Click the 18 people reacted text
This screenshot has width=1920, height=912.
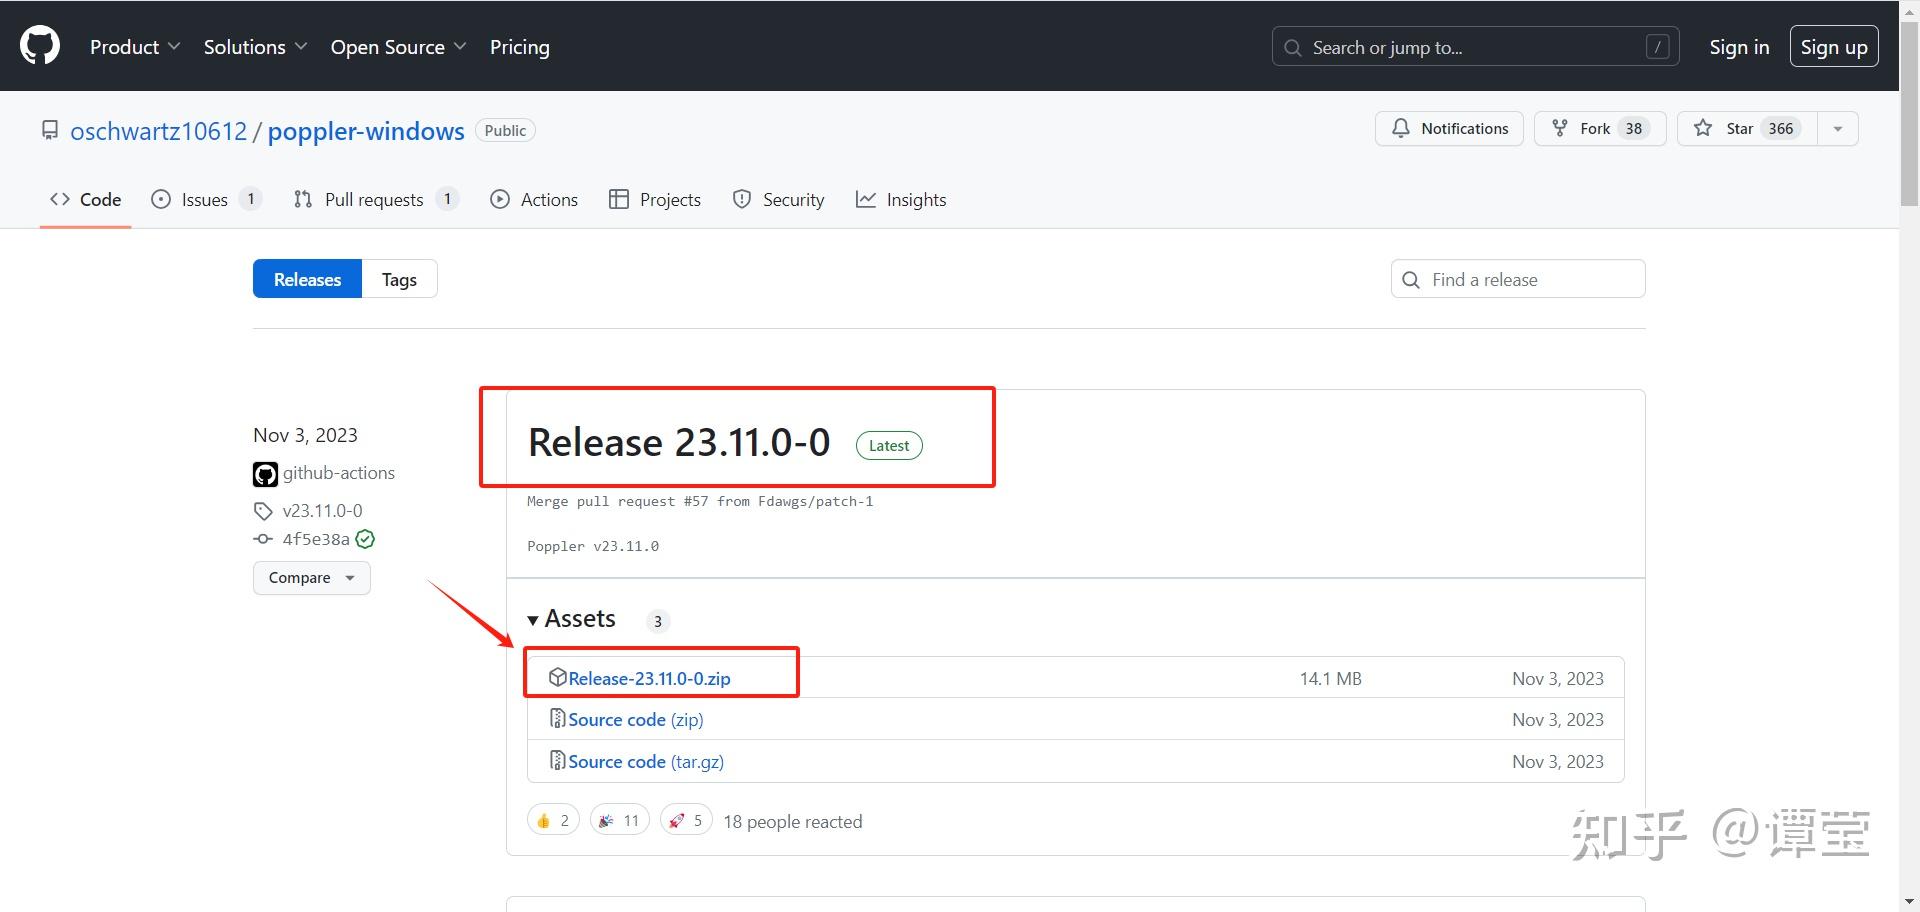(793, 822)
